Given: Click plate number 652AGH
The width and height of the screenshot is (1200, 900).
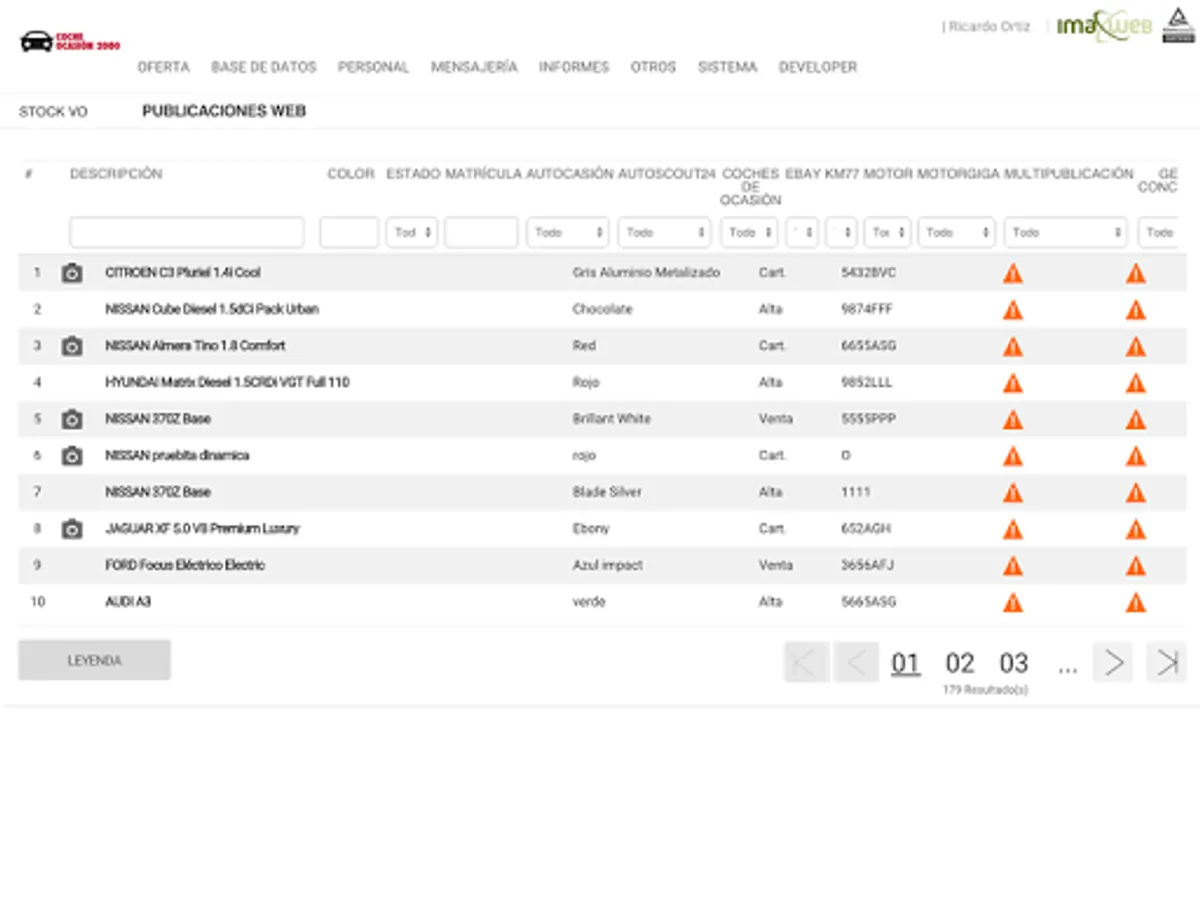Looking at the screenshot, I should [866, 529].
